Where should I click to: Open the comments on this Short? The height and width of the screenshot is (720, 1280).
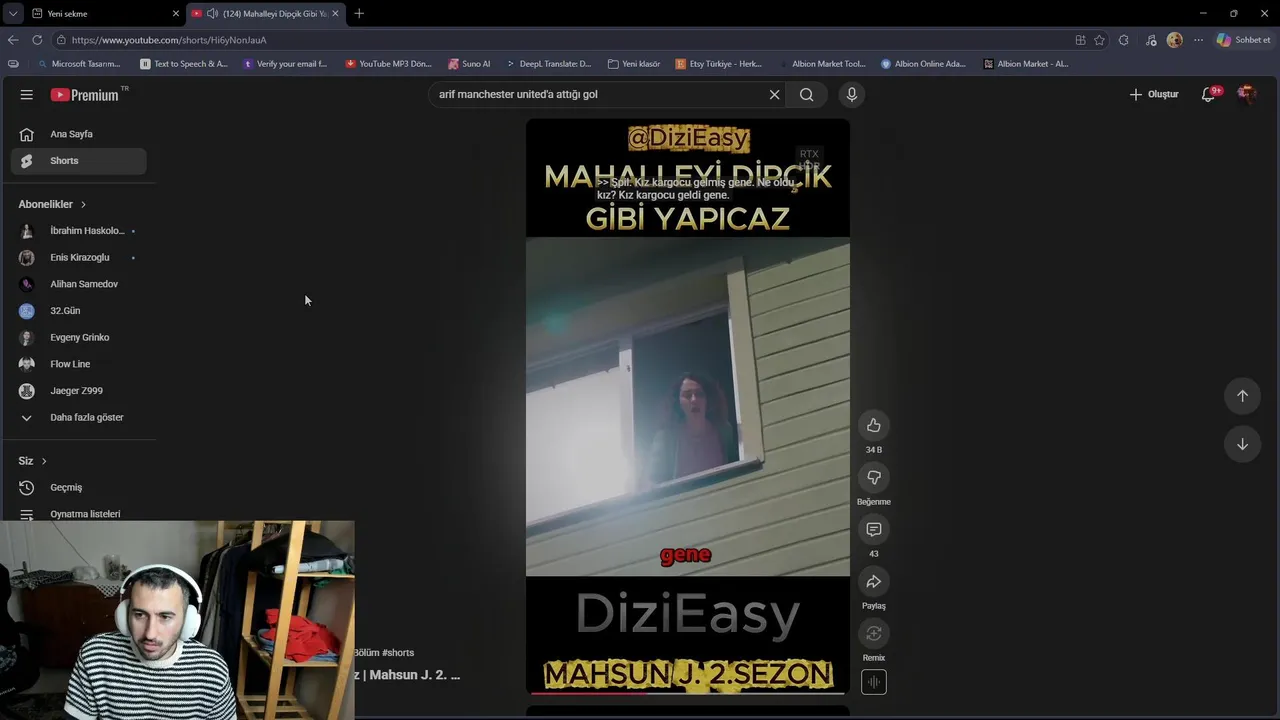[873, 529]
